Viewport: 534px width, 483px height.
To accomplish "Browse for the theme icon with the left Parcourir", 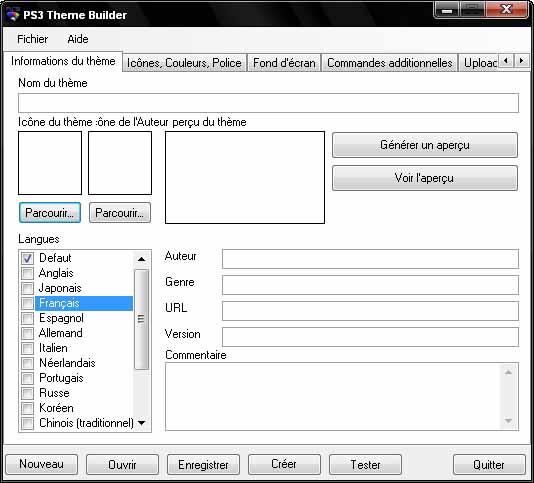I will [50, 213].
